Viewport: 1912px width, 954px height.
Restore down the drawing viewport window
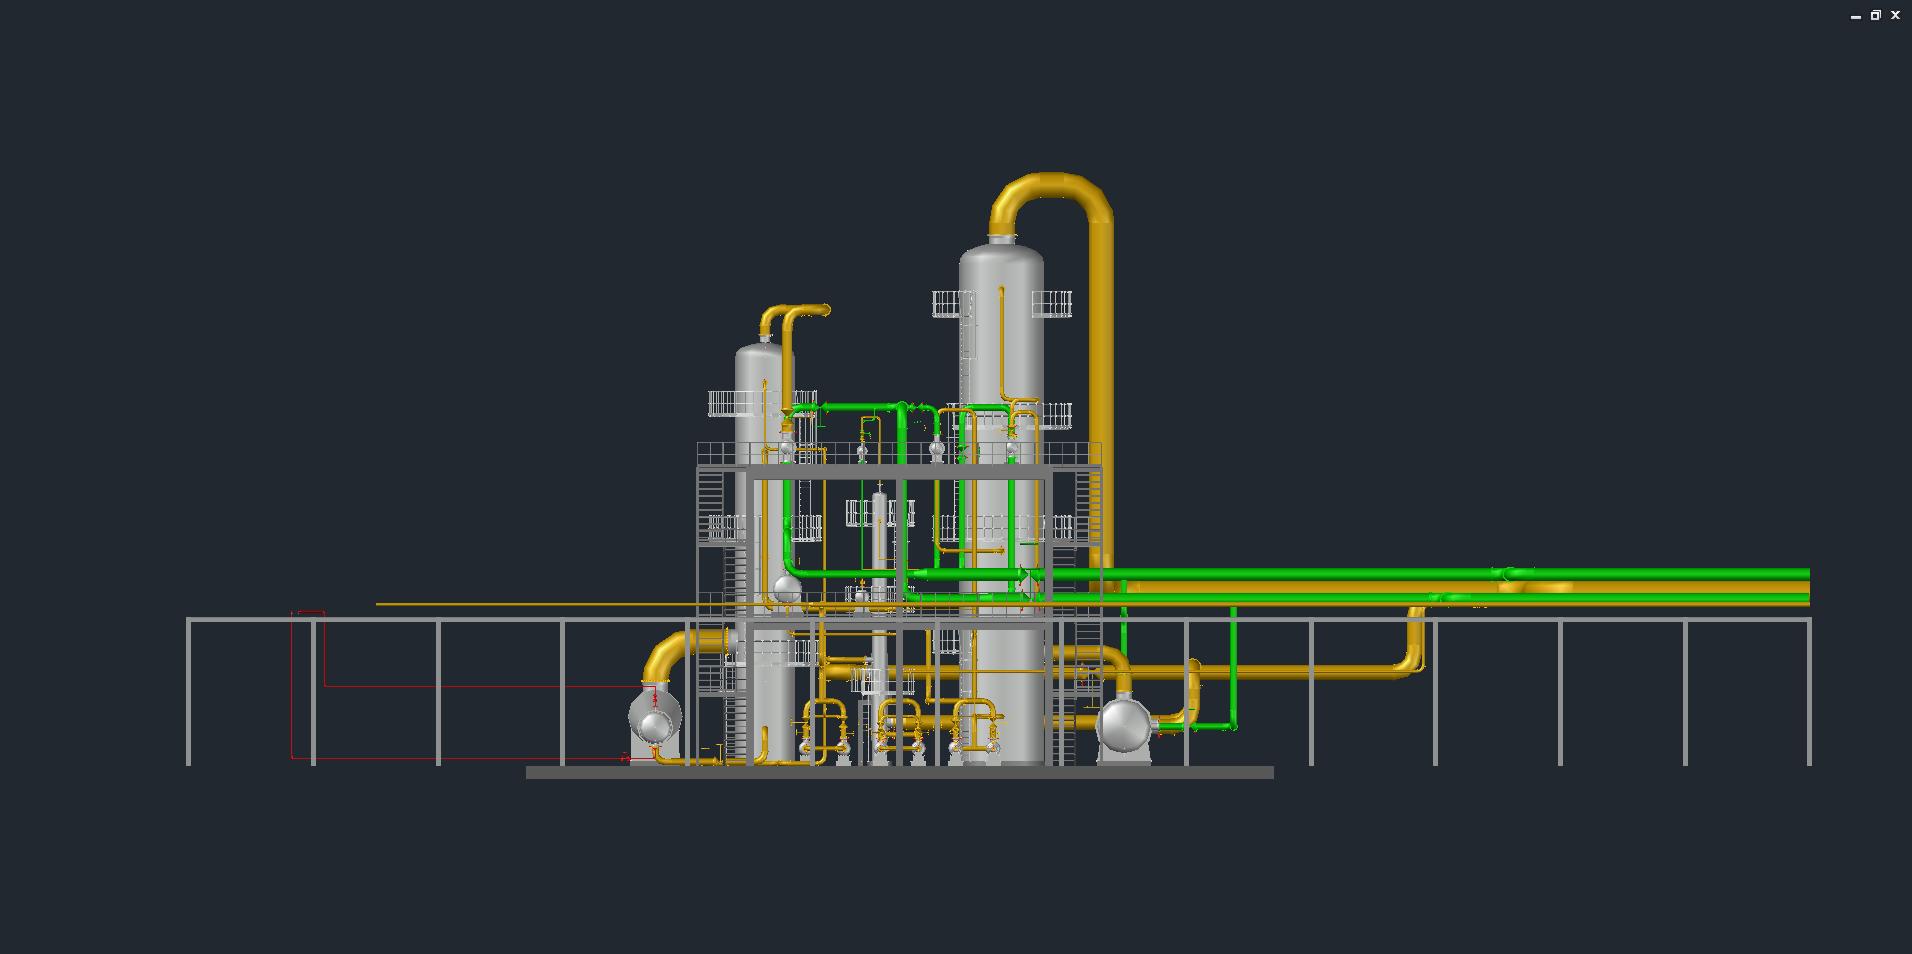pyautogui.click(x=1876, y=15)
